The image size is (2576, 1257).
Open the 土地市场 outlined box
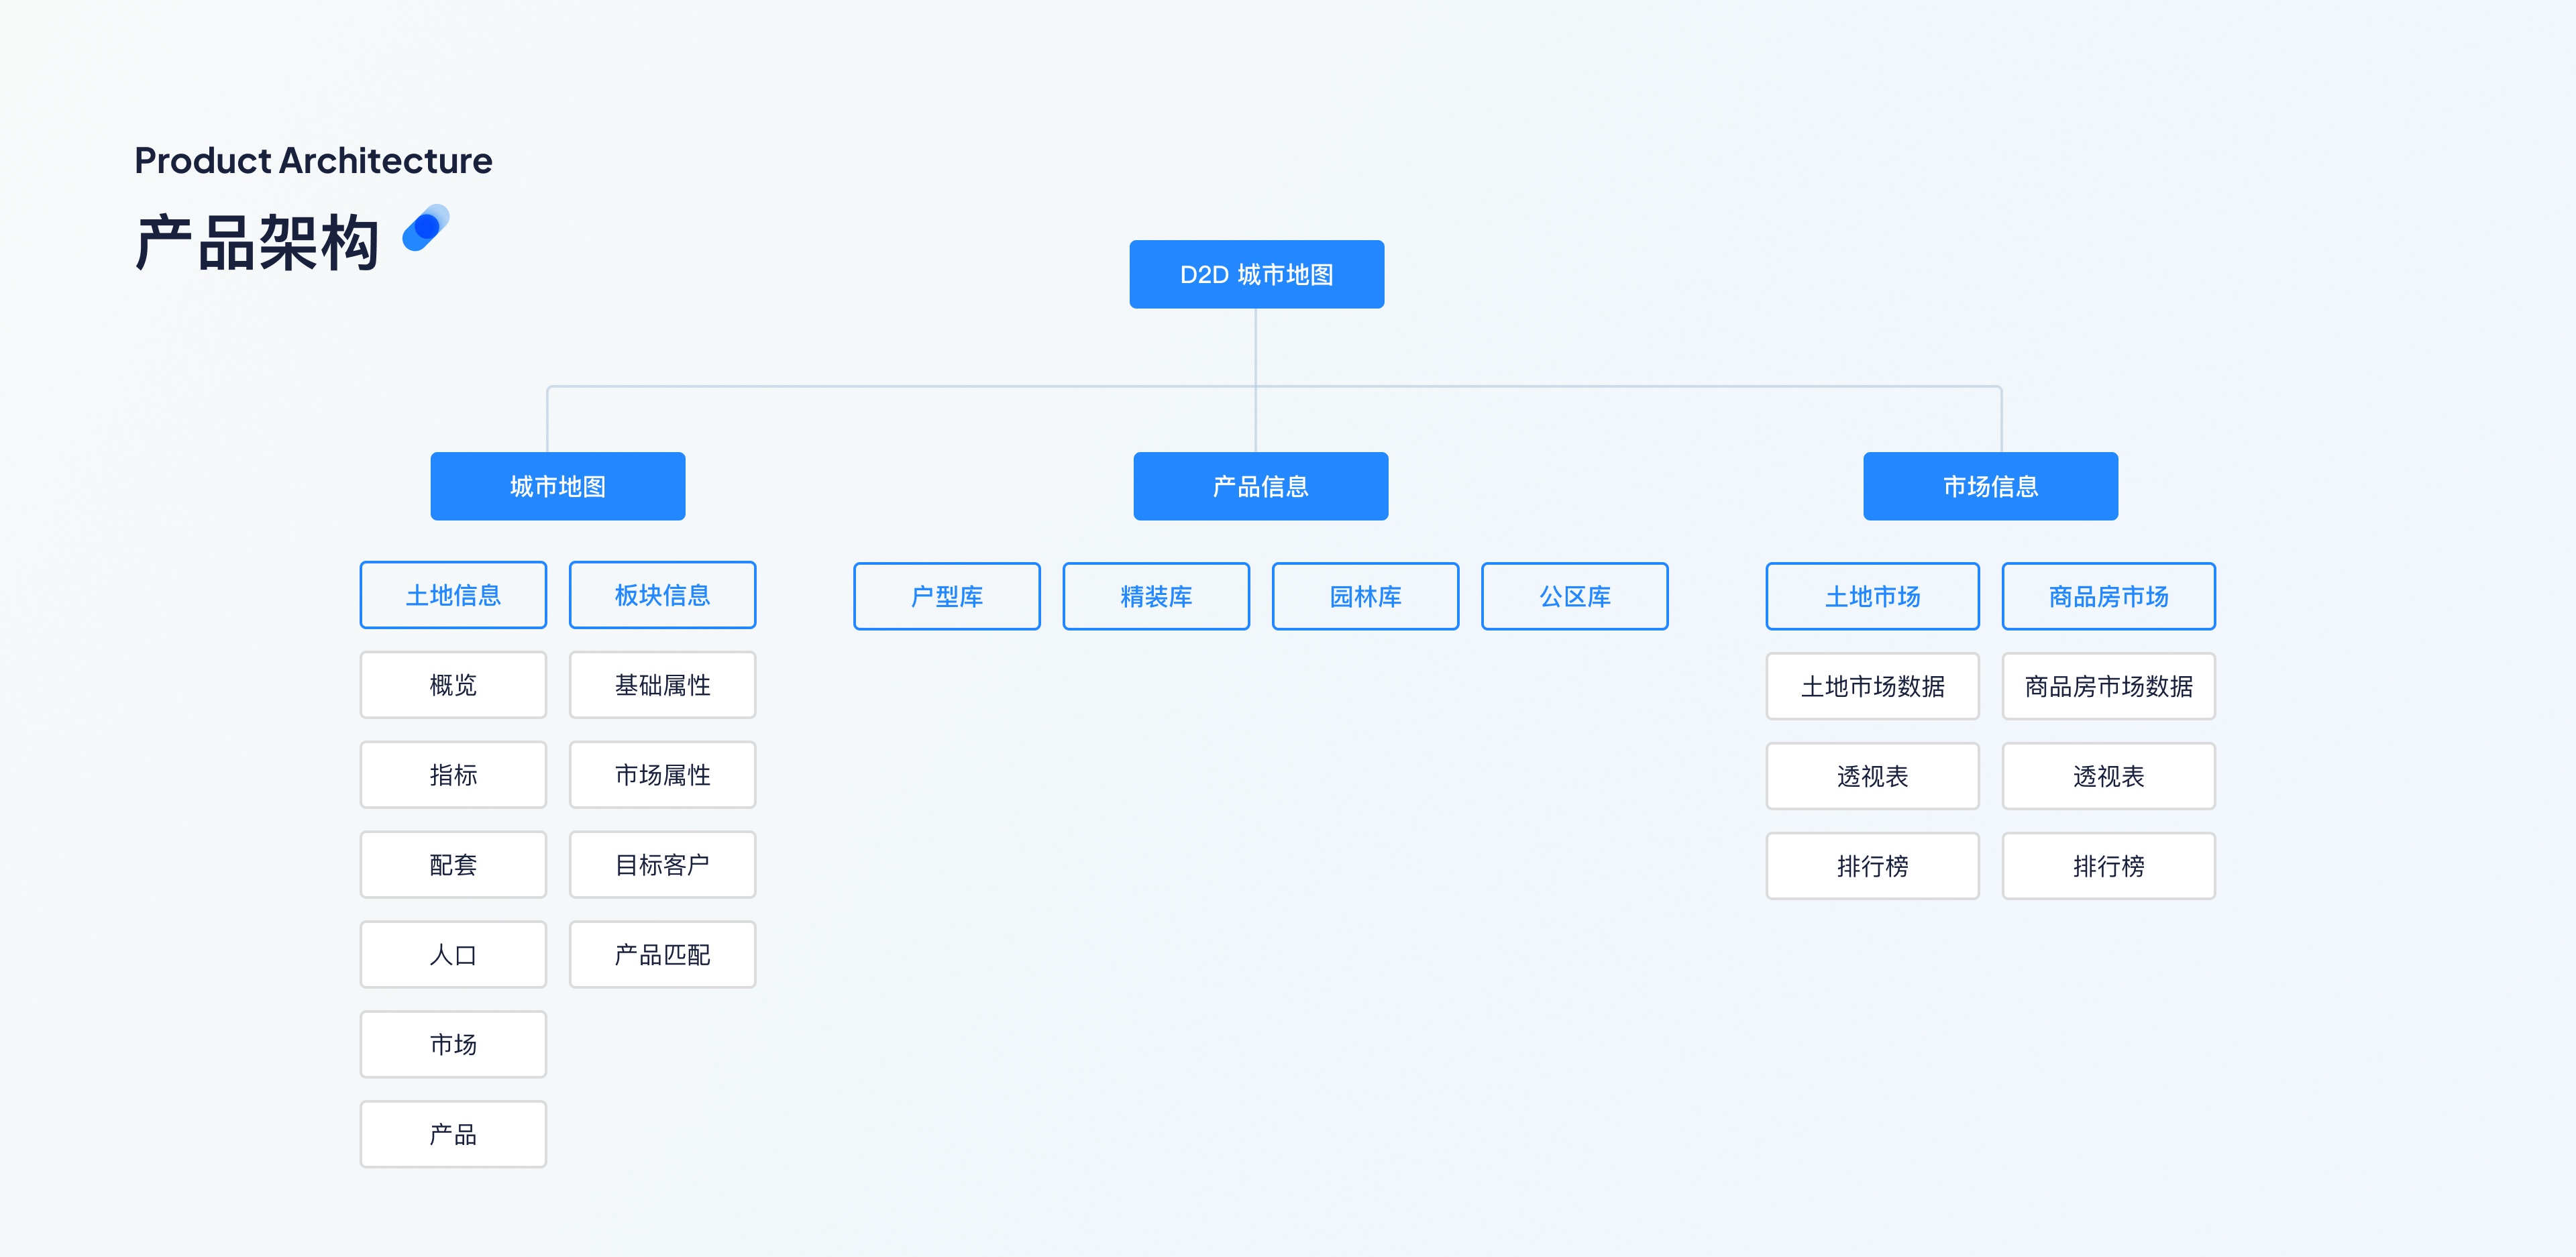[x=1871, y=596]
